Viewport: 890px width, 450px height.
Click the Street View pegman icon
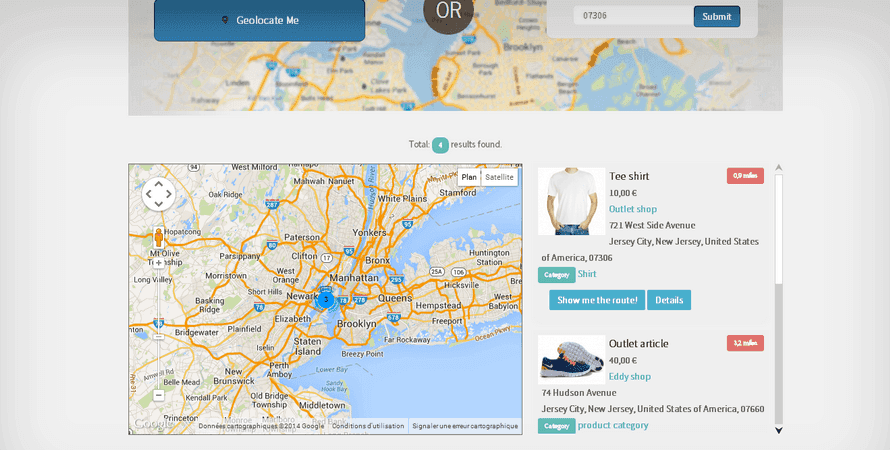158,237
